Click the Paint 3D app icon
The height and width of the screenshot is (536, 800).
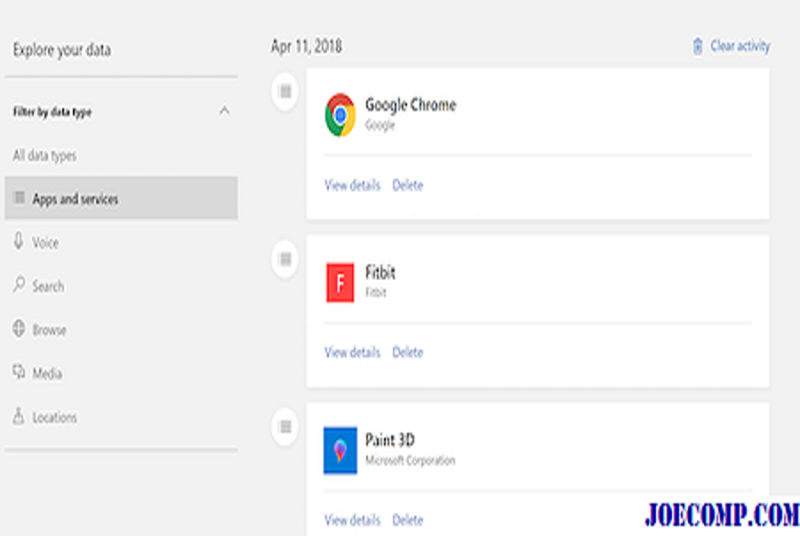340,450
